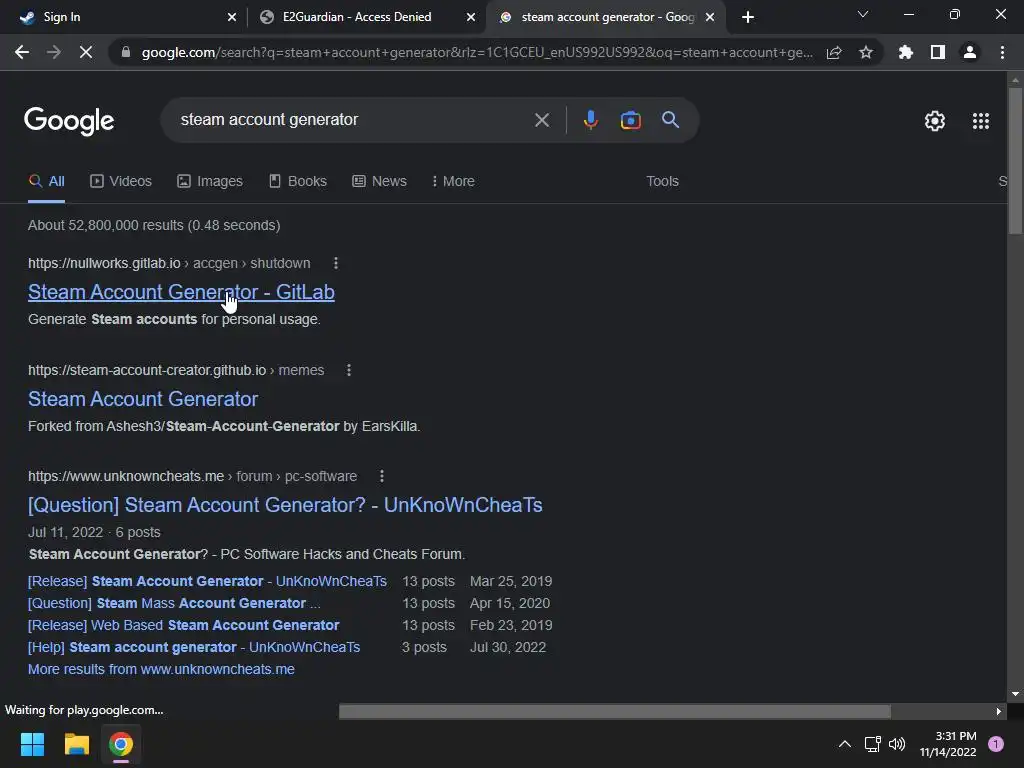
Task: Open the Windows Start menu
Action: tap(32, 744)
